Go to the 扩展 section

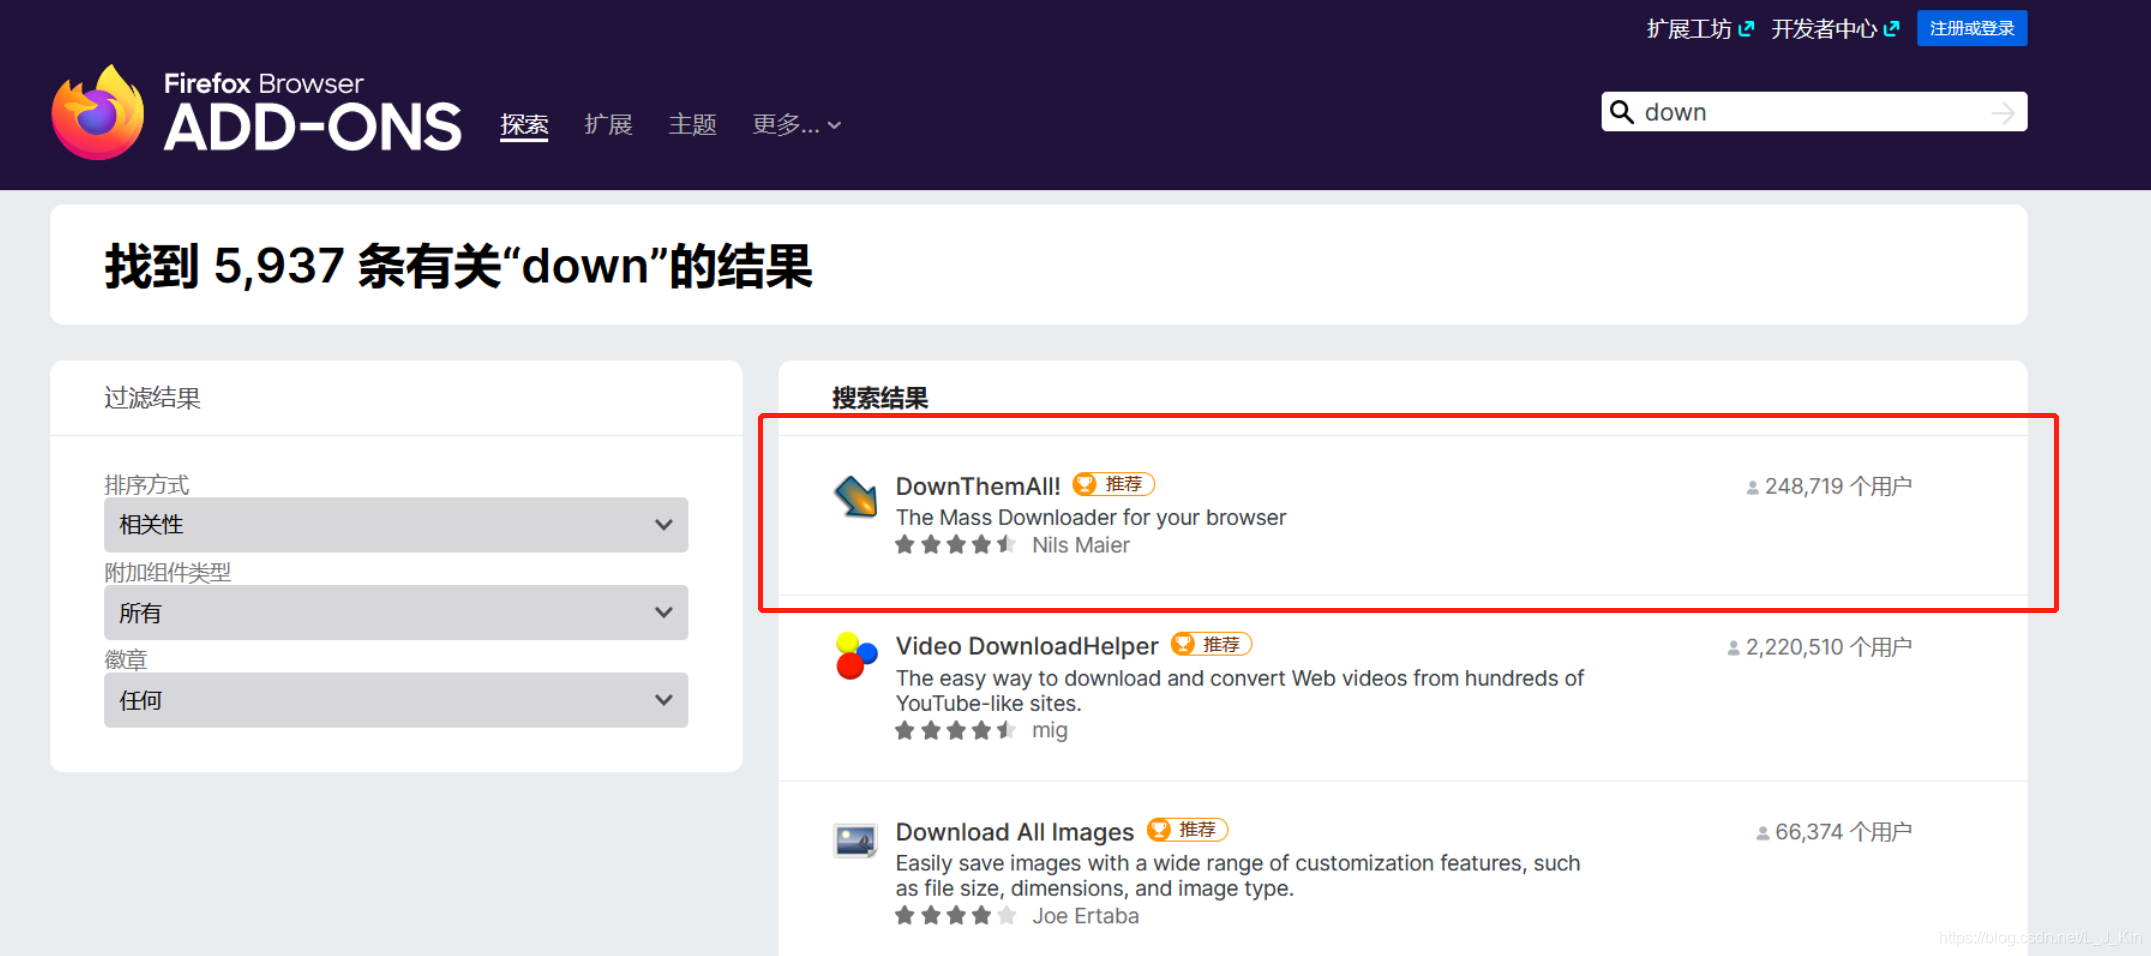pyautogui.click(x=608, y=125)
